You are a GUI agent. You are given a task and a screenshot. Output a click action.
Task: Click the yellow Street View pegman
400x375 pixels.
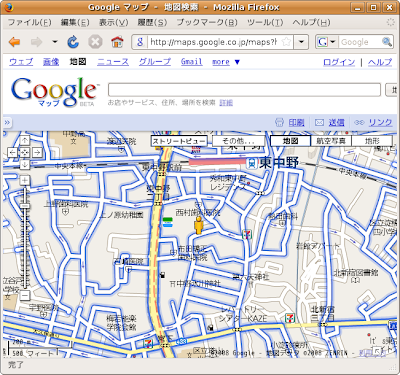pos(199,225)
